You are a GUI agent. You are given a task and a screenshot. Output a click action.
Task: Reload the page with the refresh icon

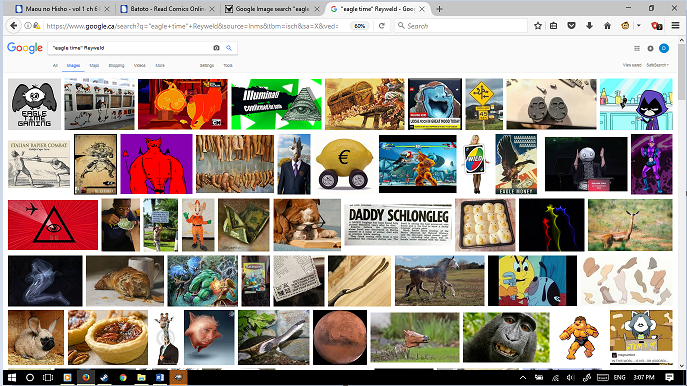click(382, 26)
